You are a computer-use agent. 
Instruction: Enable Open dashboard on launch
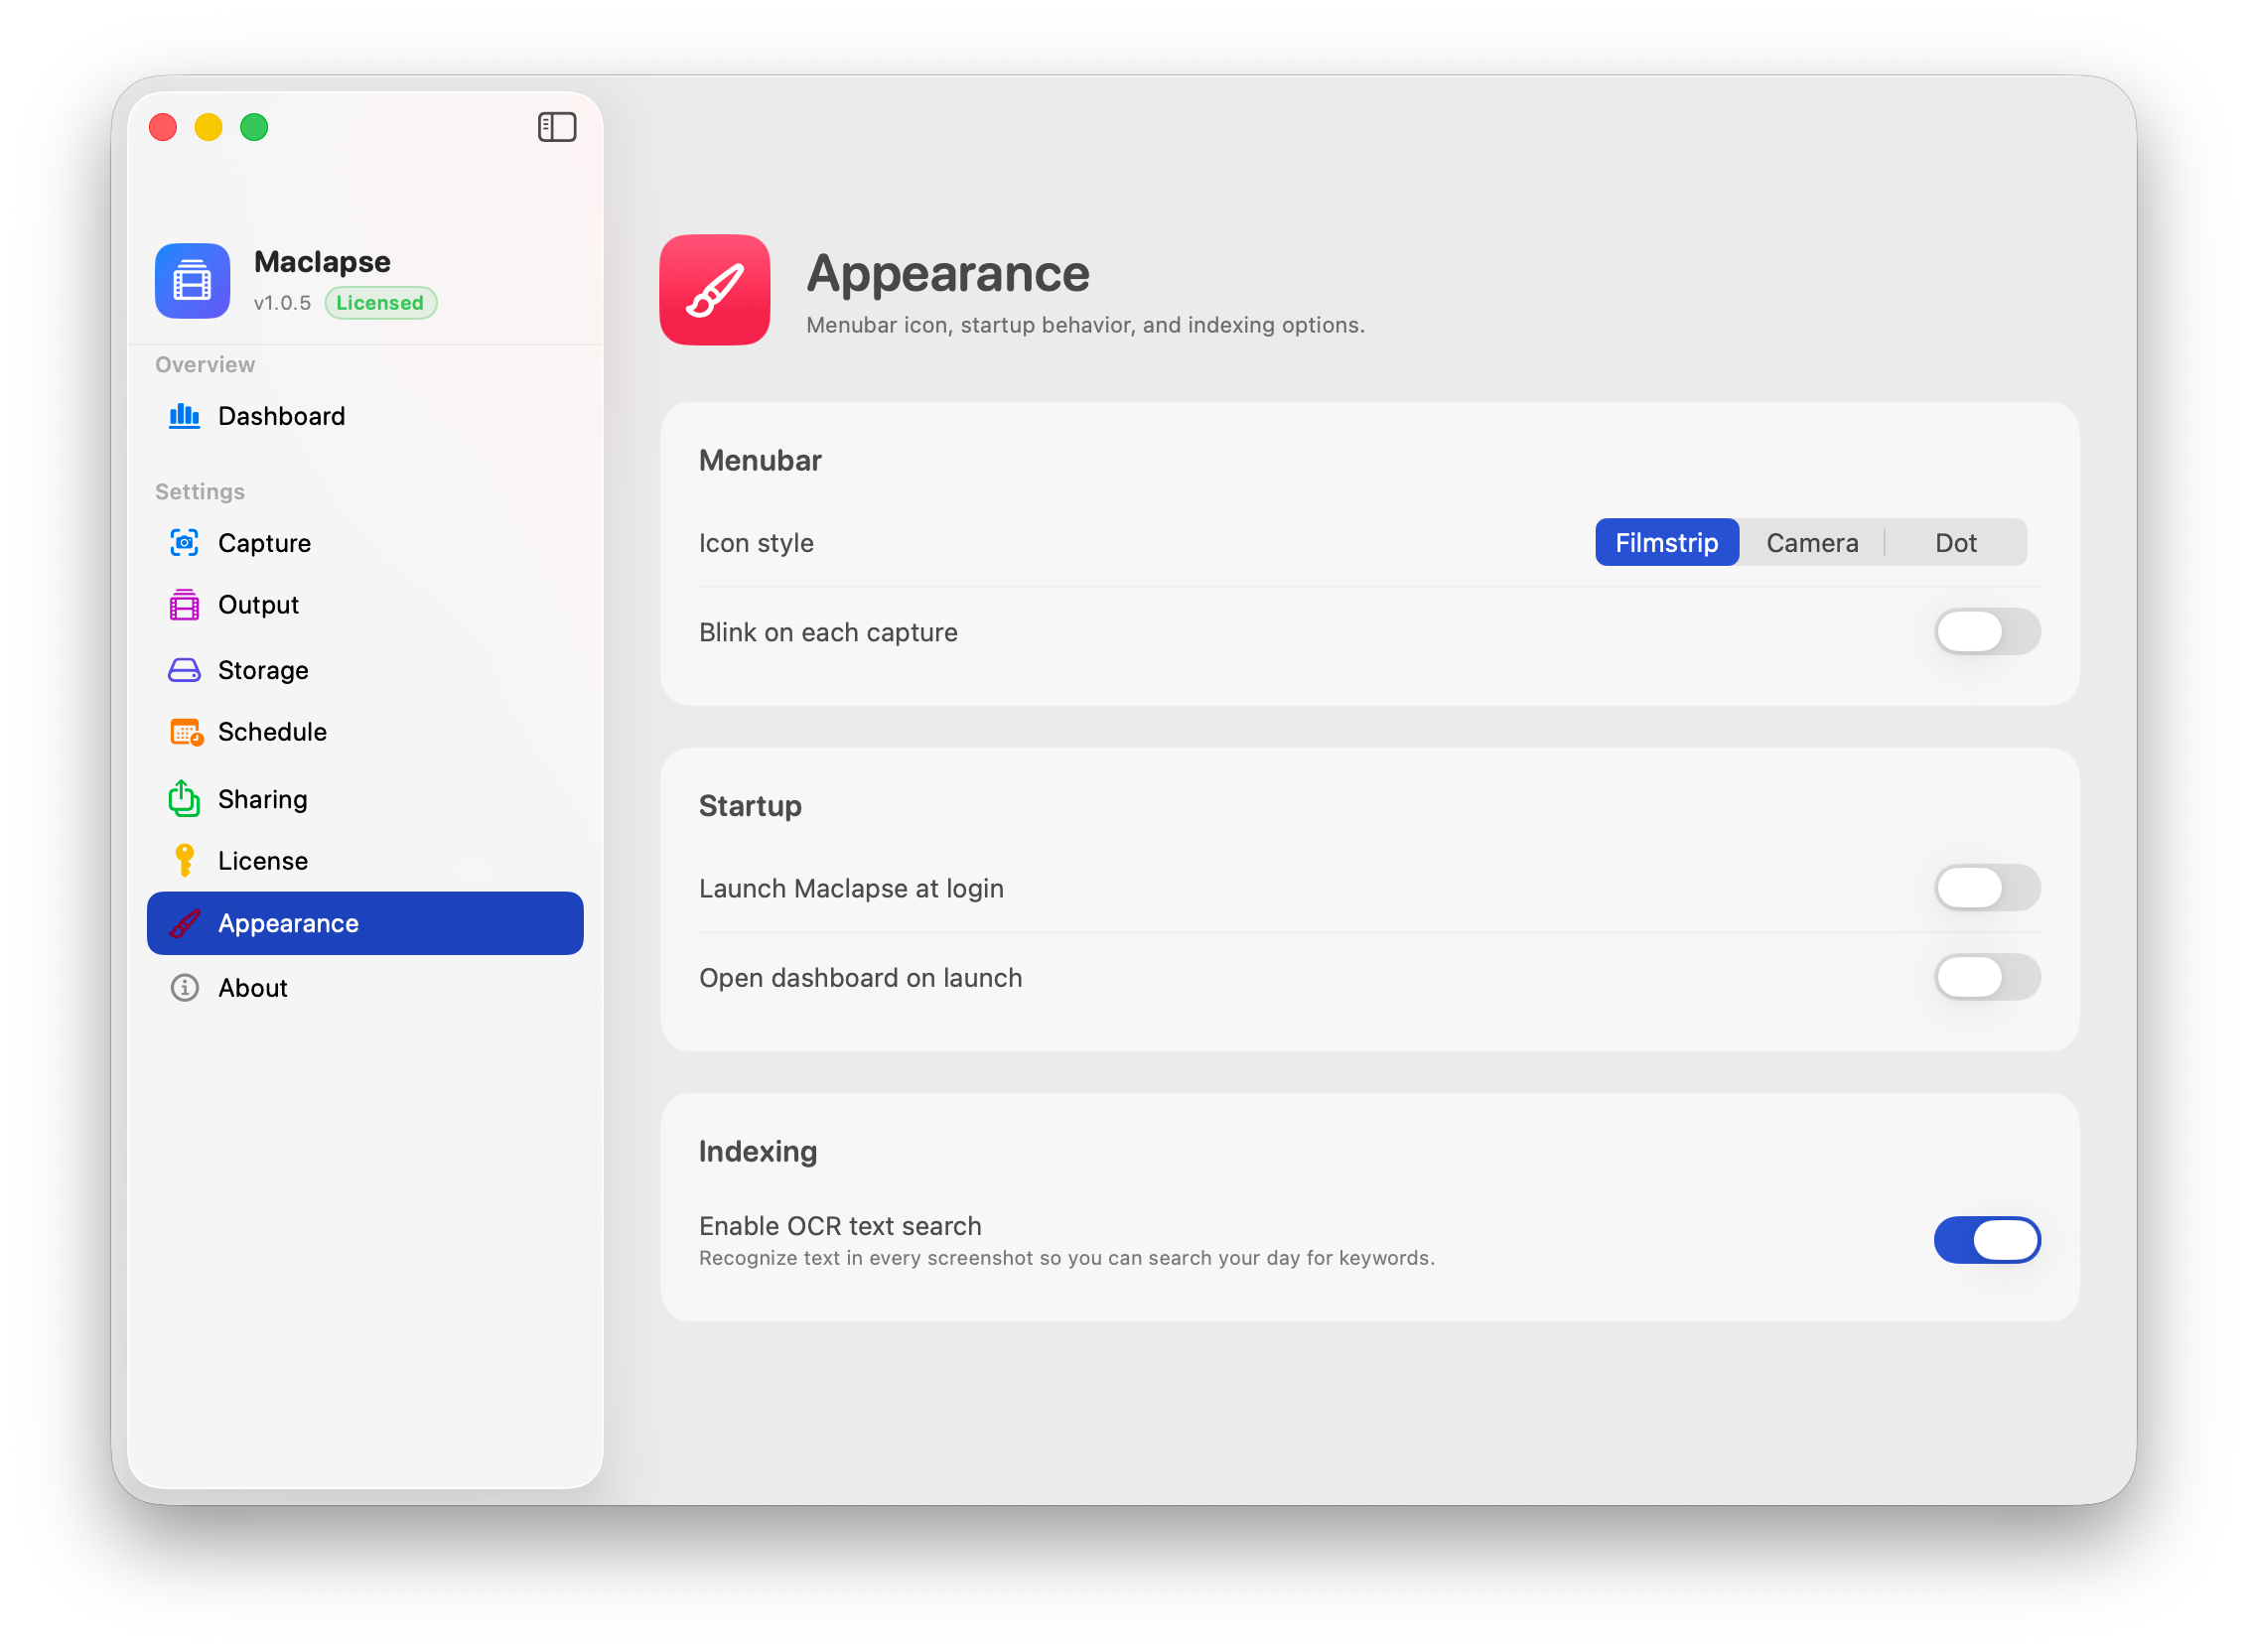tap(1986, 977)
